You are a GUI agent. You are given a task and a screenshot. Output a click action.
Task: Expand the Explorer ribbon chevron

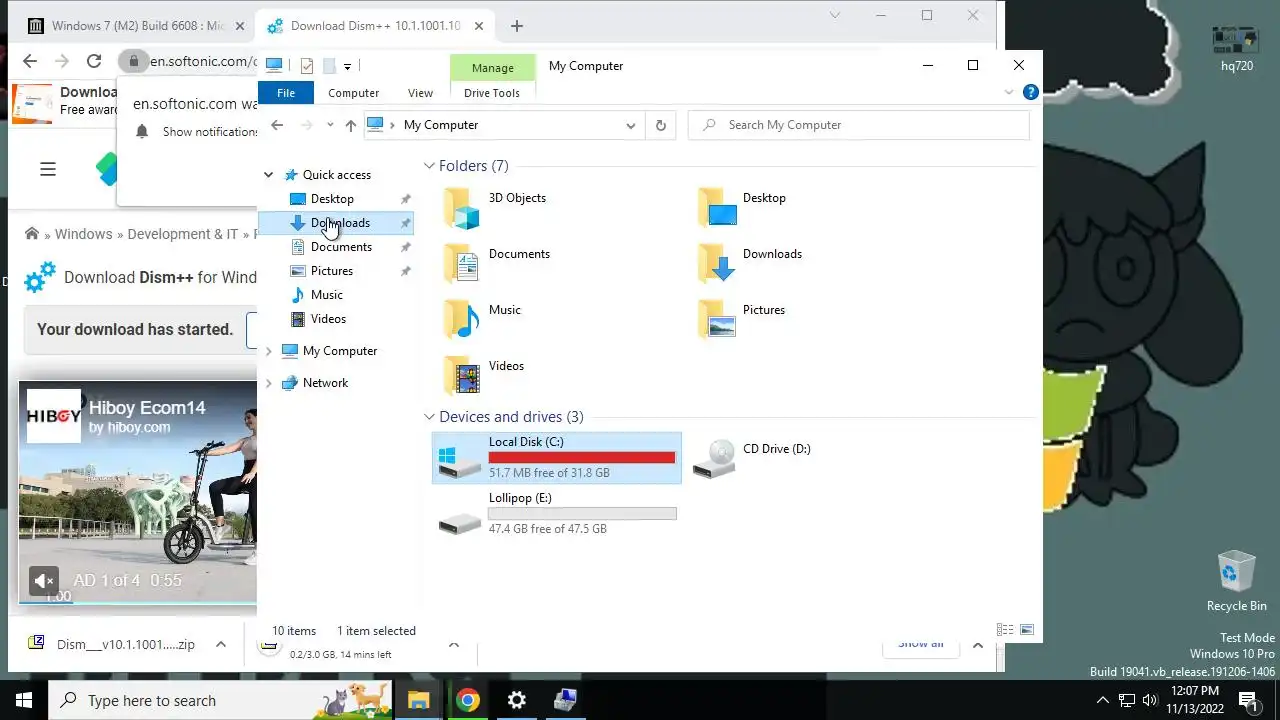[1009, 92]
